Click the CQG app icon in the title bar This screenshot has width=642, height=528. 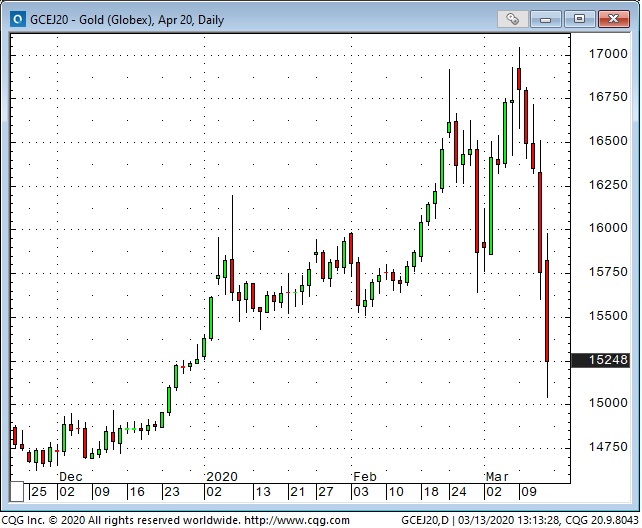[17, 20]
